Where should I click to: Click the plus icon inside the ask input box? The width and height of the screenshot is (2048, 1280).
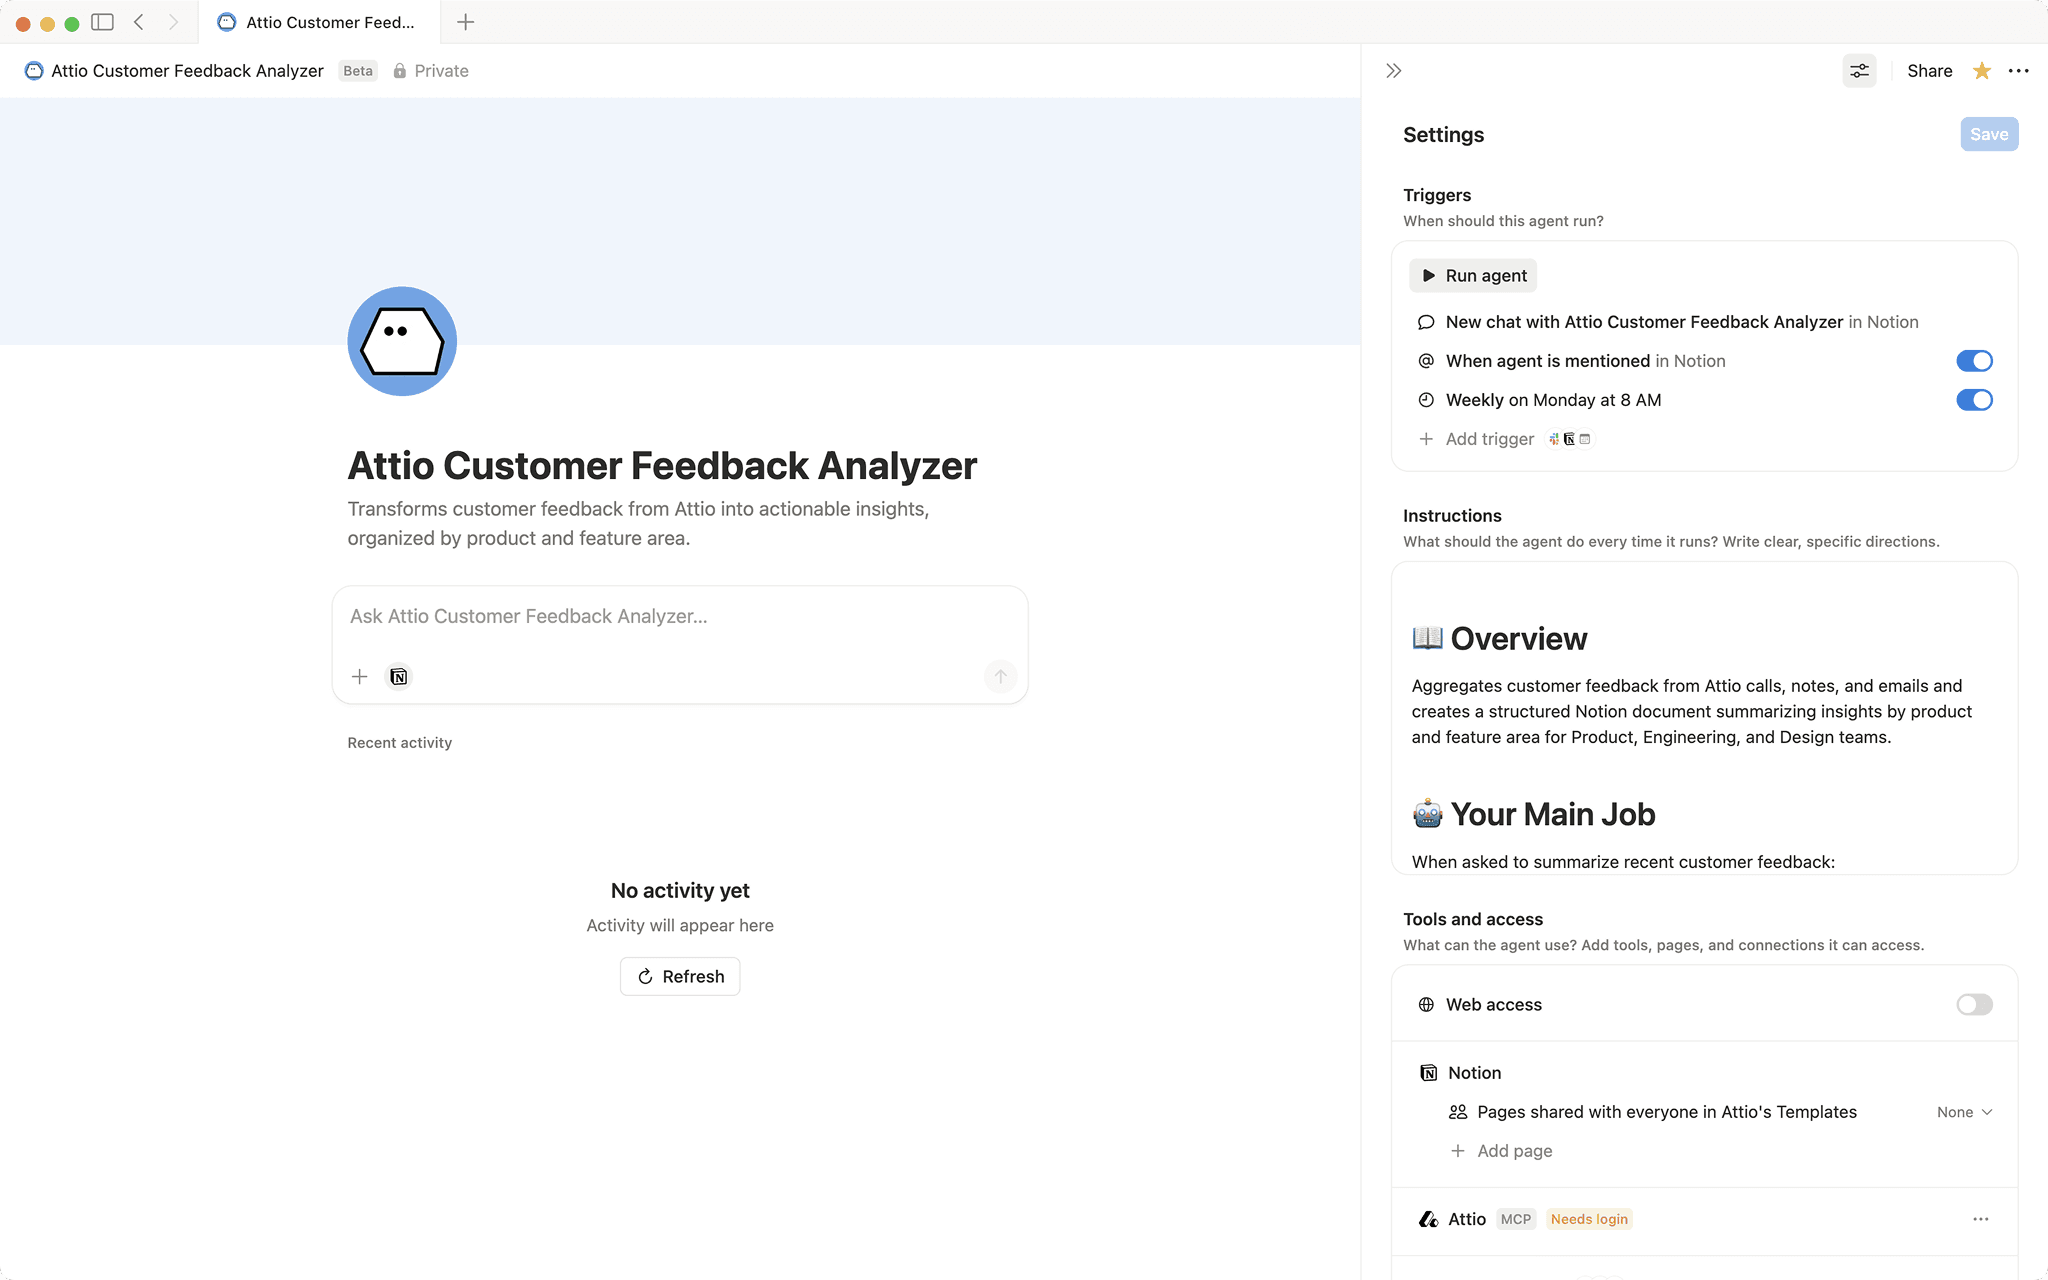point(359,677)
